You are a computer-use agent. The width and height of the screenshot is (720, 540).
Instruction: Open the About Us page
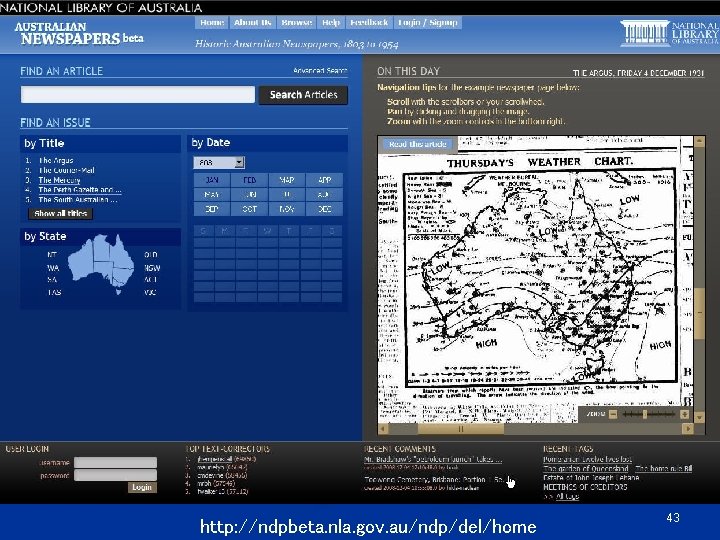[x=253, y=22]
